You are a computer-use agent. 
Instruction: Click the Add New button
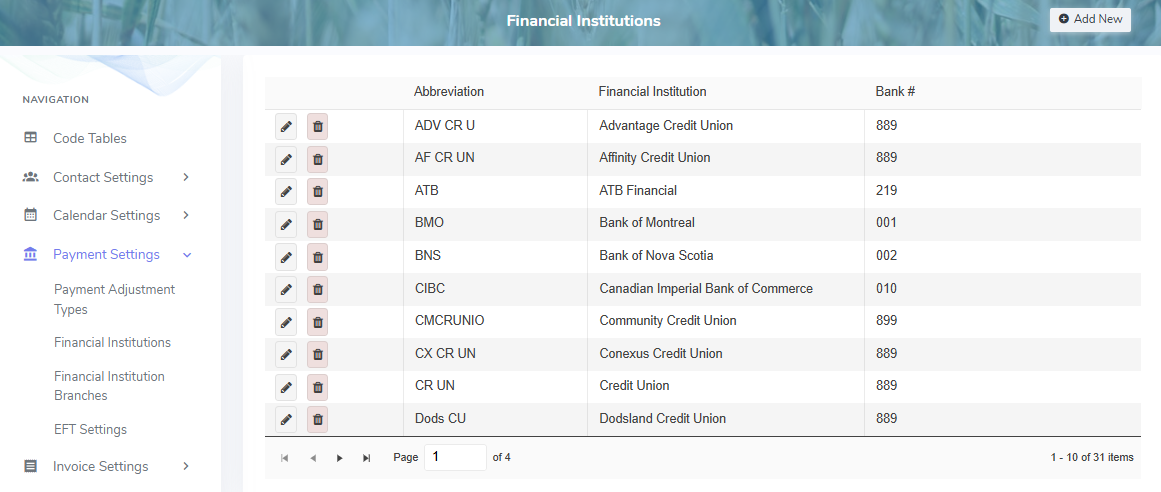[x=1090, y=19]
